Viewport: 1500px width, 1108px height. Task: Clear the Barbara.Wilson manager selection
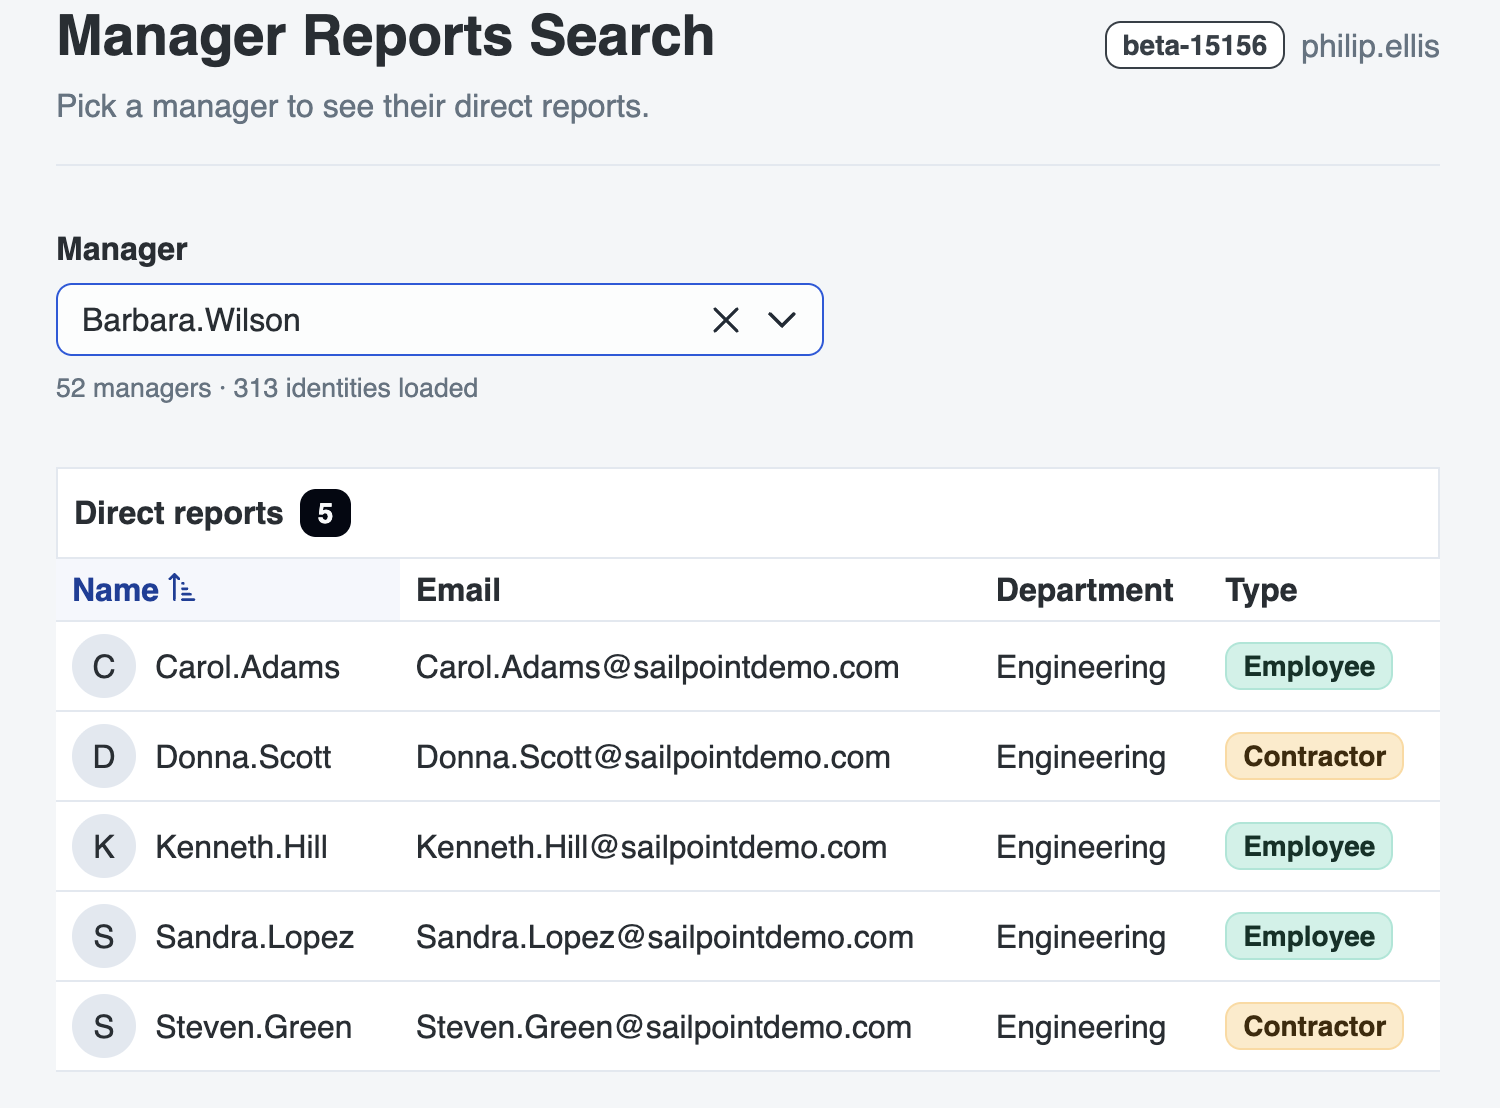tap(726, 320)
